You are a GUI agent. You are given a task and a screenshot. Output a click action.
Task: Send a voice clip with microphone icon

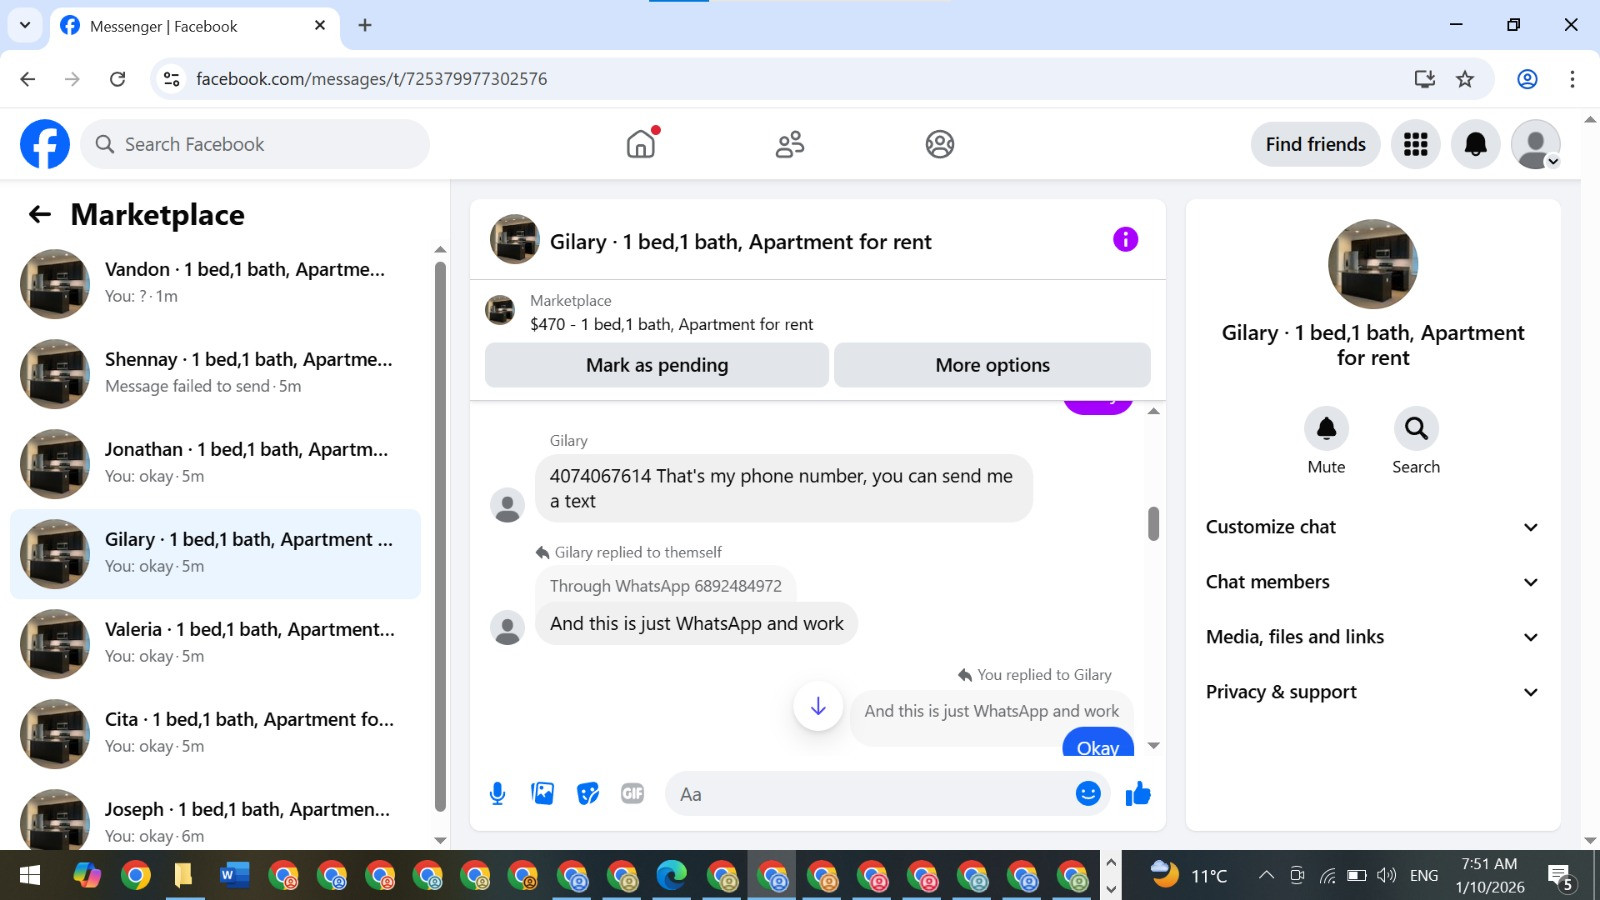click(x=497, y=794)
